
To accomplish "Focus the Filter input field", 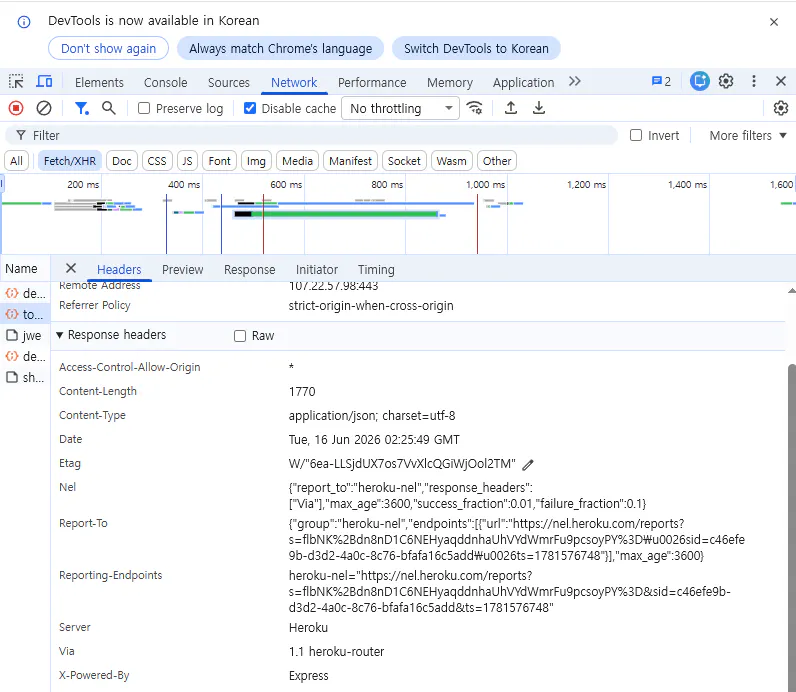I will 311,135.
